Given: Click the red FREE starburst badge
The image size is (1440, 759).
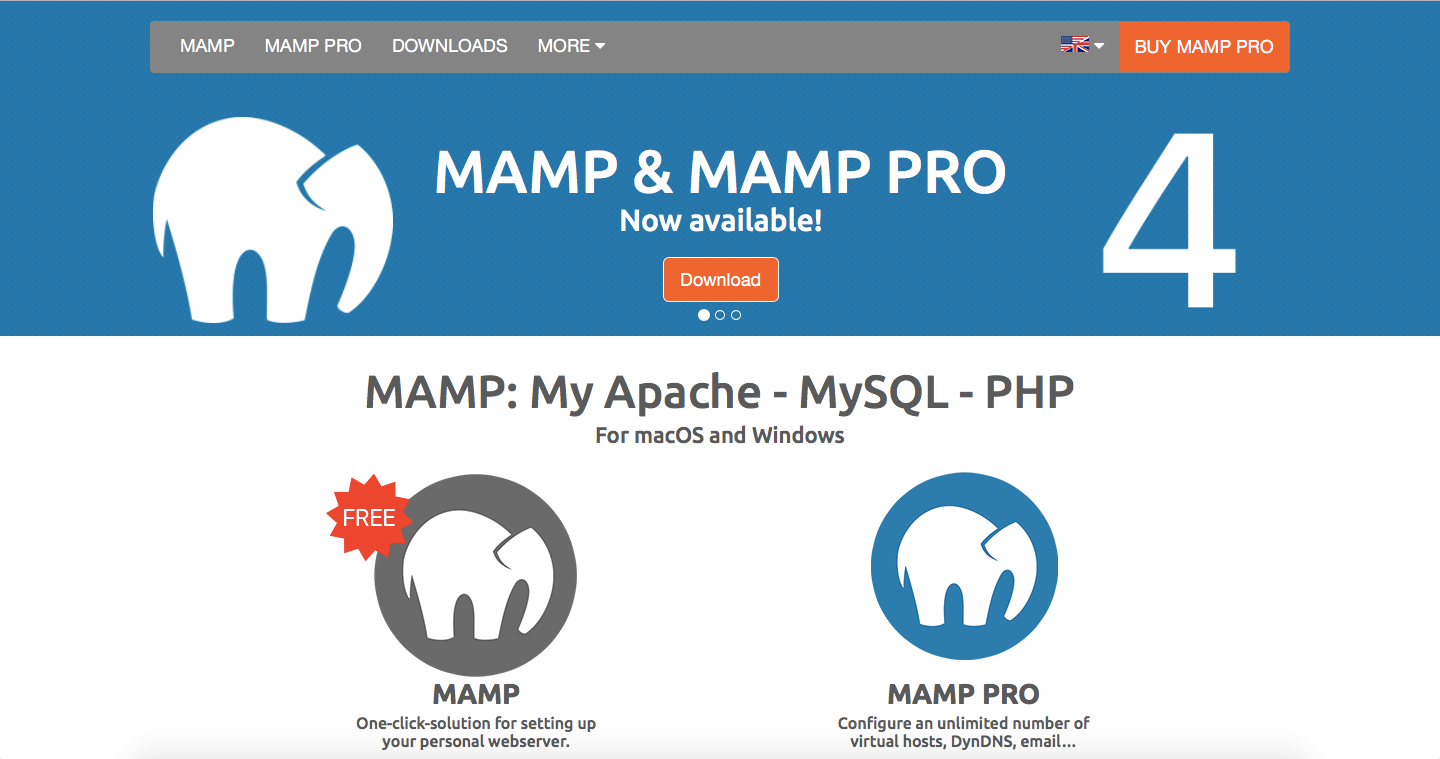Looking at the screenshot, I should (x=369, y=517).
